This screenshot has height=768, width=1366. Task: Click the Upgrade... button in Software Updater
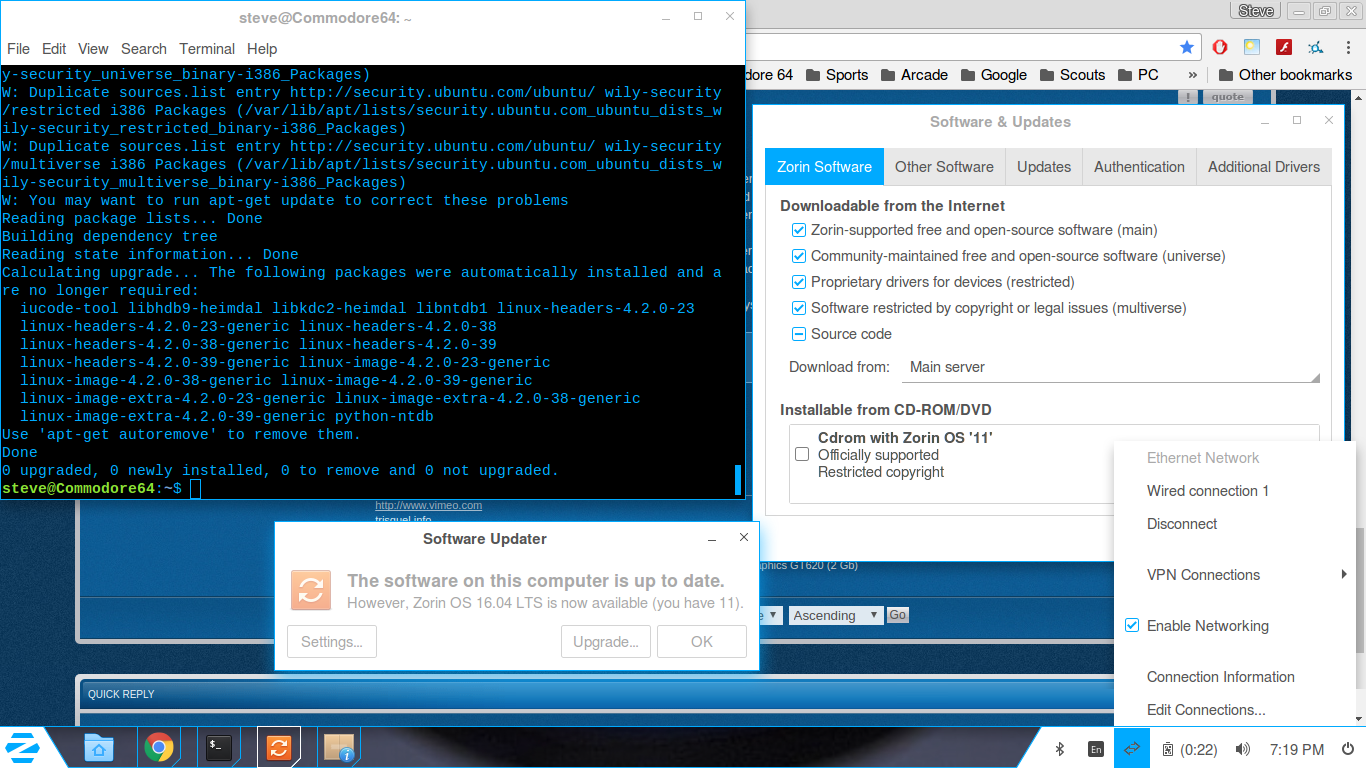coord(606,642)
